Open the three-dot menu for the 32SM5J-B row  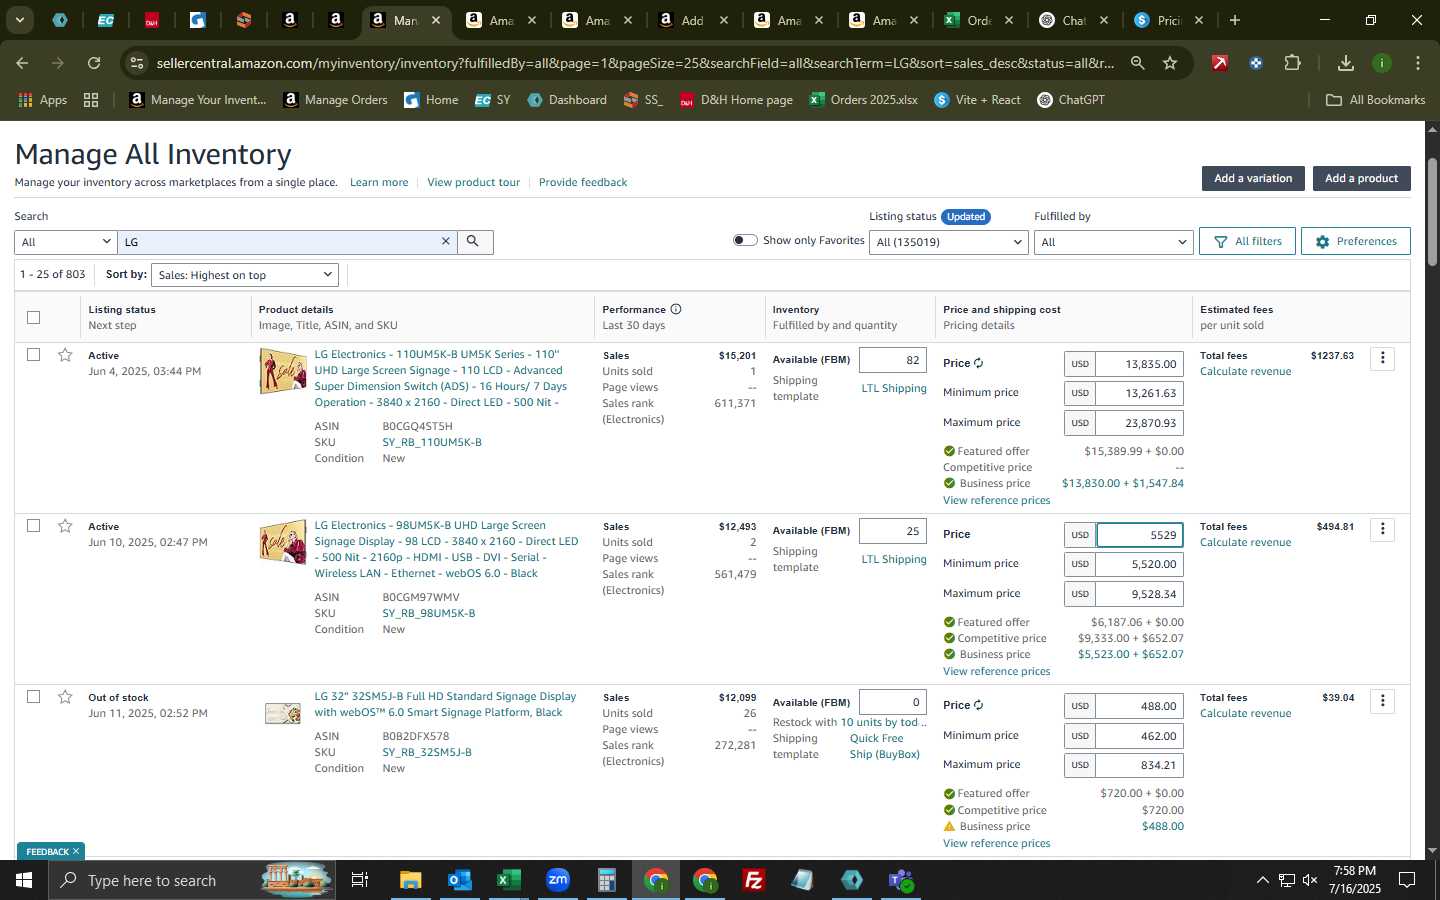[1382, 701]
